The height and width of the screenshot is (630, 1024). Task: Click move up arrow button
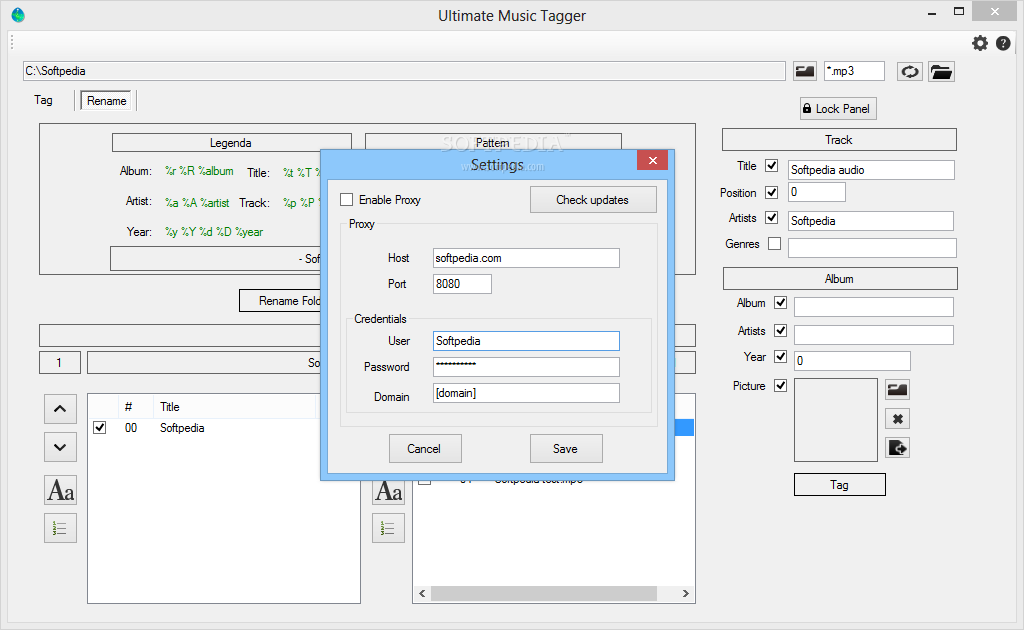(60, 409)
